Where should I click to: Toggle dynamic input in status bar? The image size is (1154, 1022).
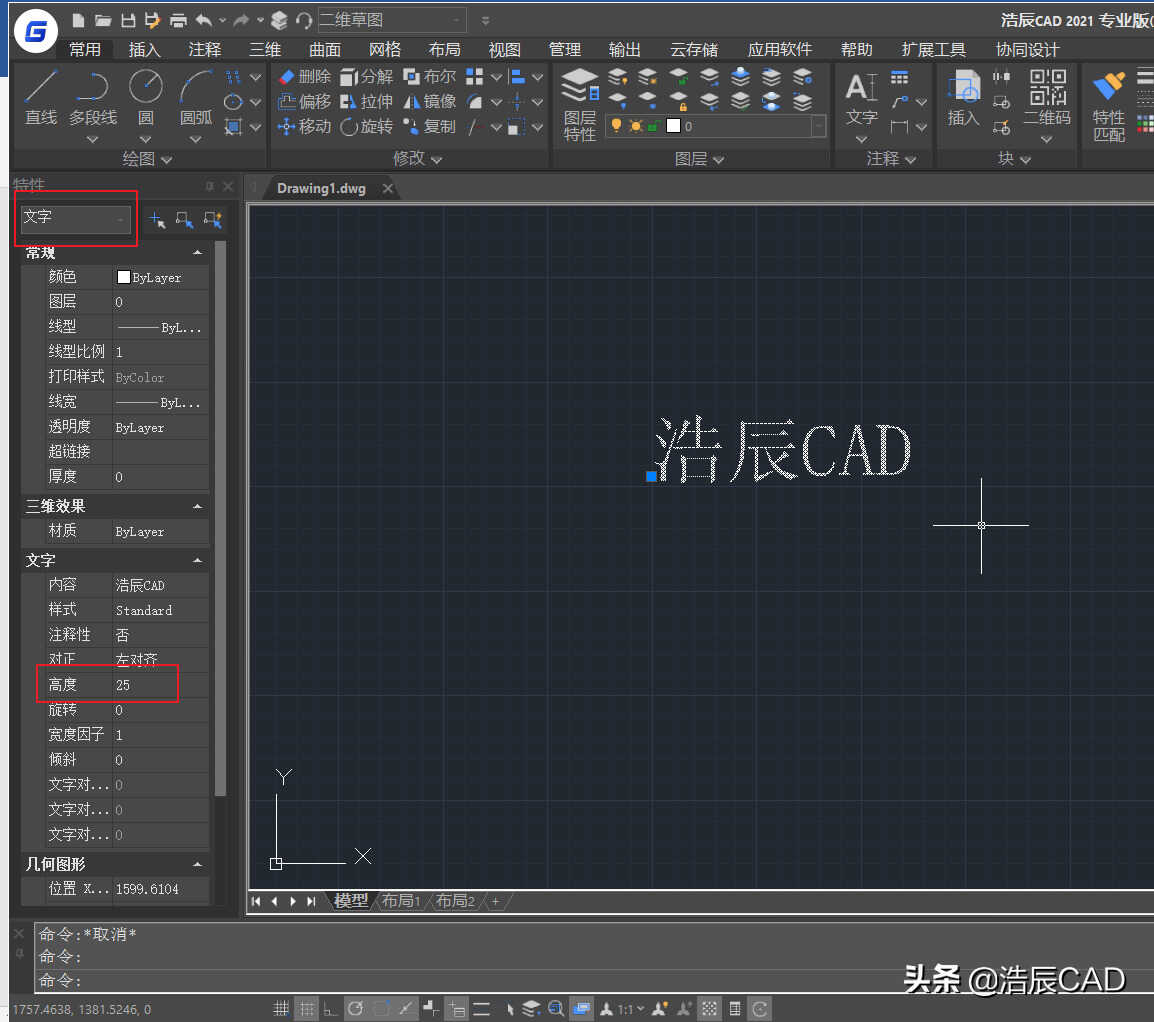456,1009
